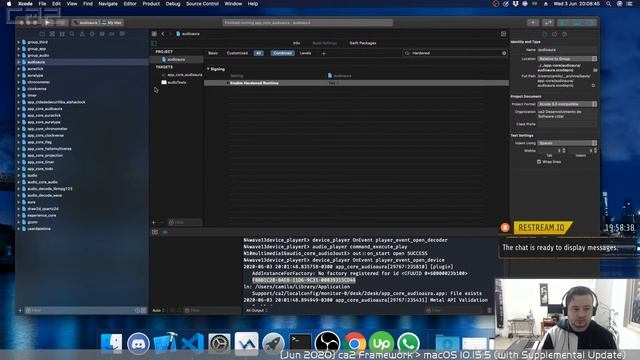Add a new target with plus

pos(154,222)
